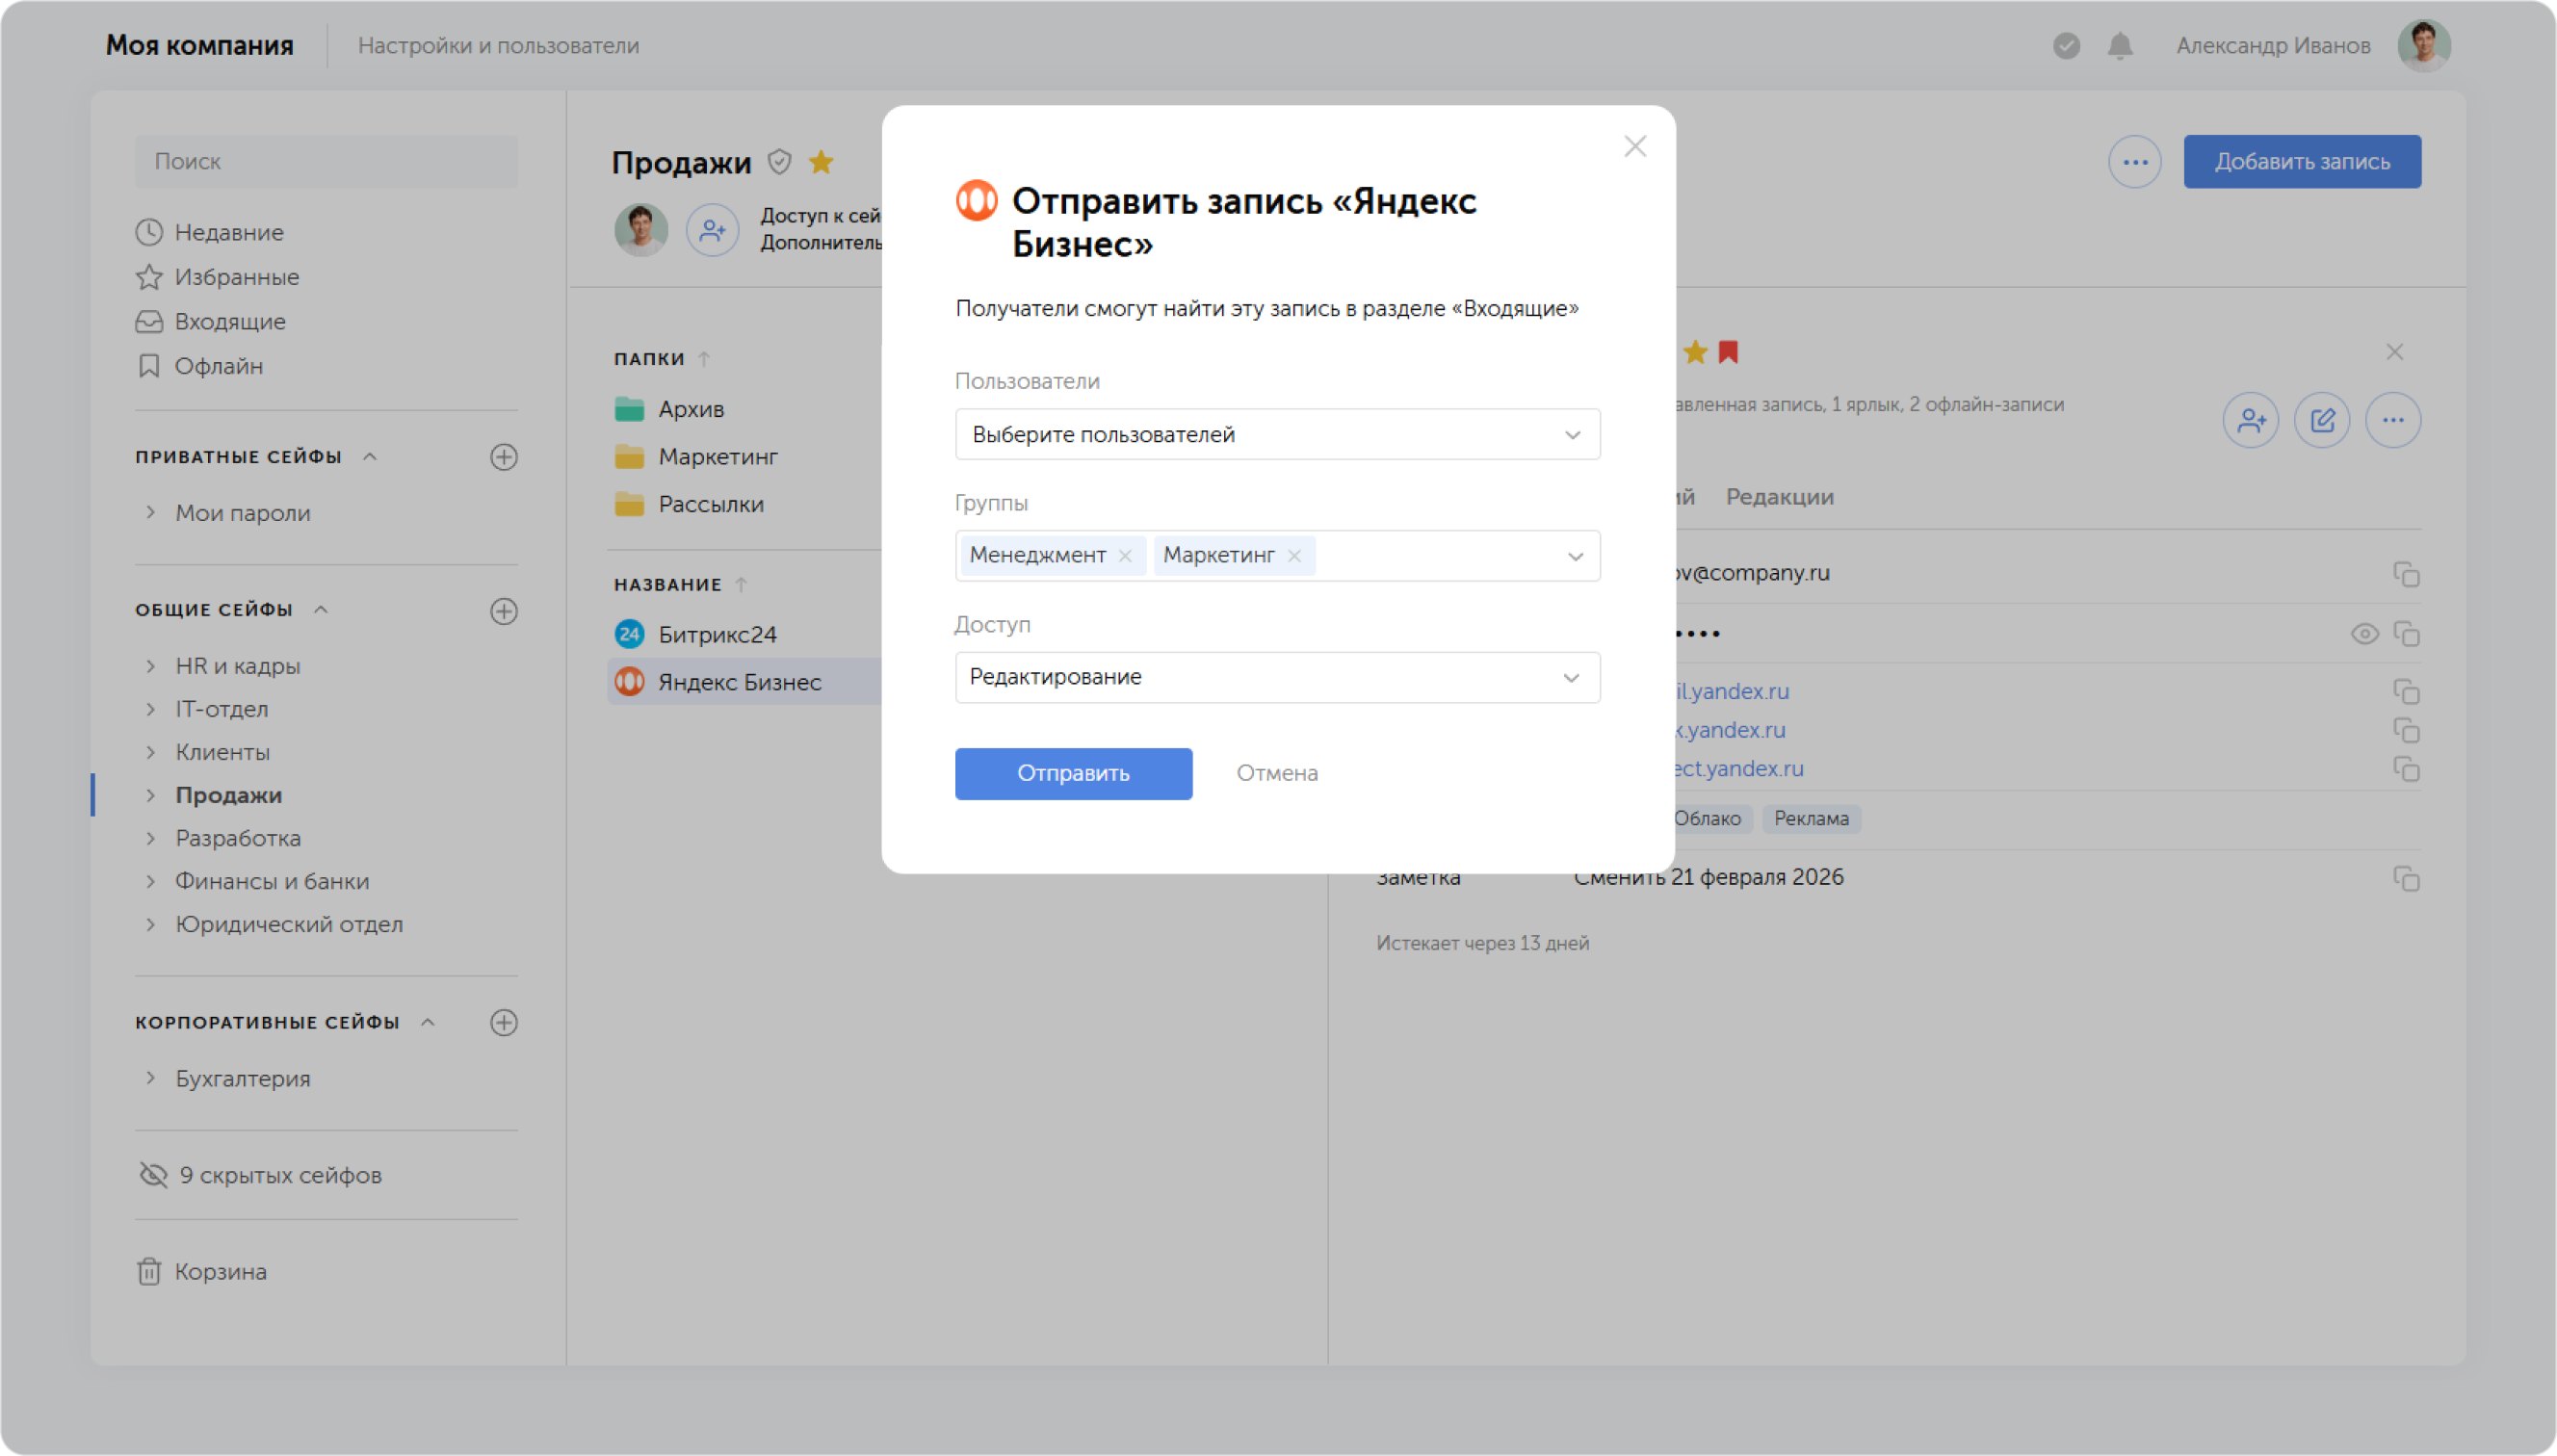The height and width of the screenshot is (1456, 2557).
Task: Click the Поиск search field
Action: pos(326,161)
